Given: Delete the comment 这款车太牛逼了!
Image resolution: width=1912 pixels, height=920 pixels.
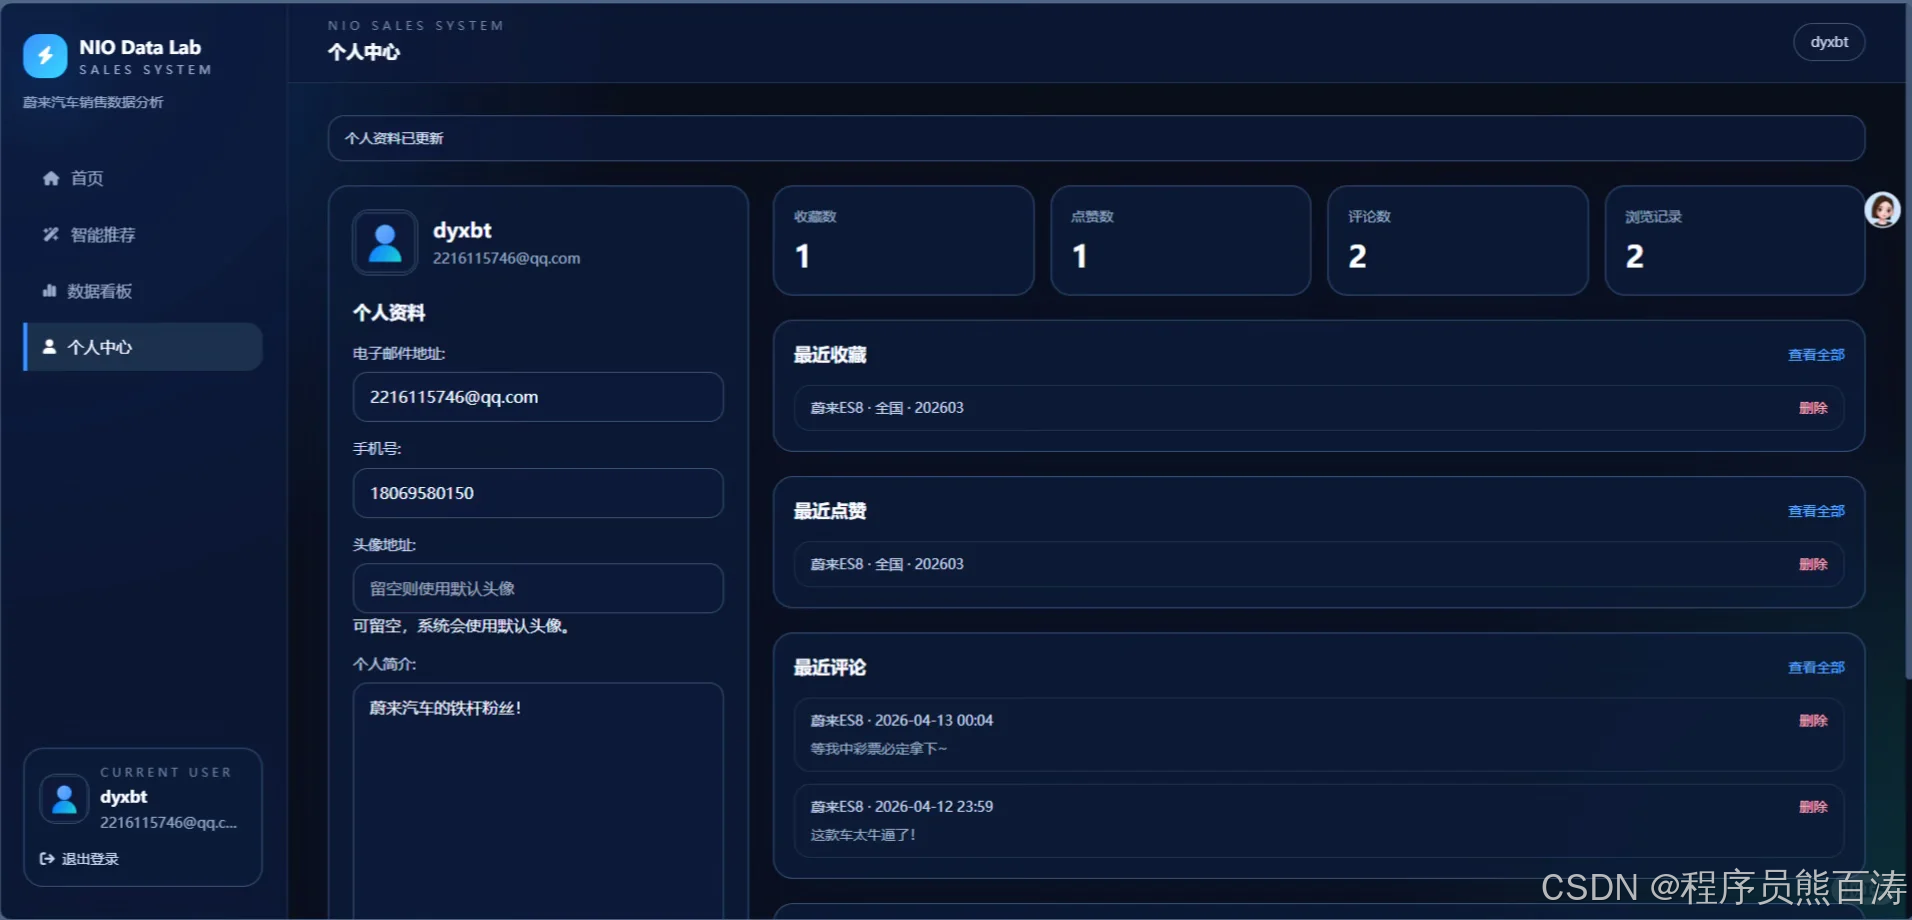Looking at the screenshot, I should (1813, 806).
